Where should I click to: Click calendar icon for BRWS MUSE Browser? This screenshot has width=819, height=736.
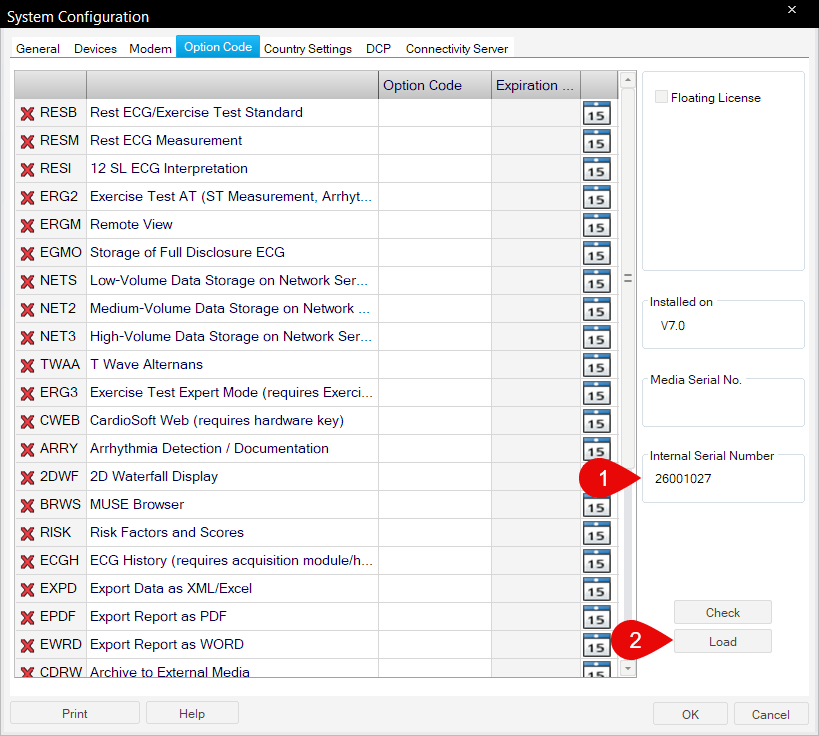596,505
